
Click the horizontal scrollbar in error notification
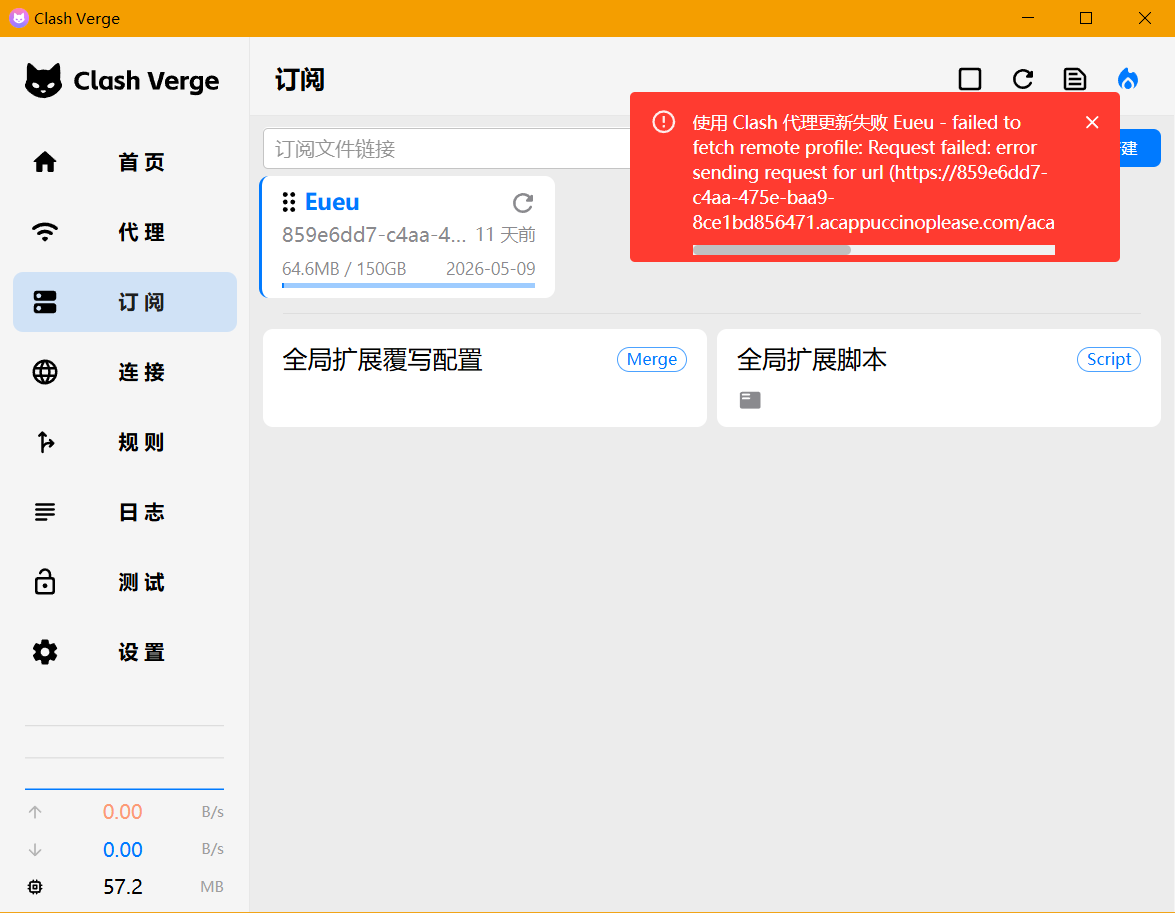click(x=771, y=250)
